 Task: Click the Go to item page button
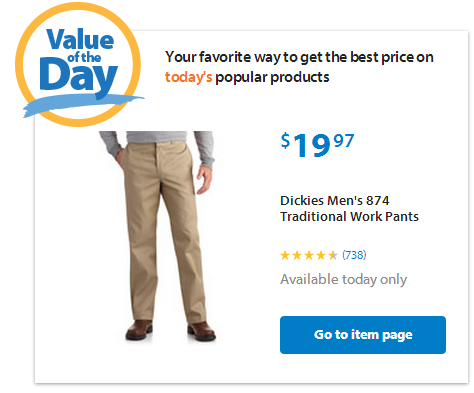click(x=363, y=335)
